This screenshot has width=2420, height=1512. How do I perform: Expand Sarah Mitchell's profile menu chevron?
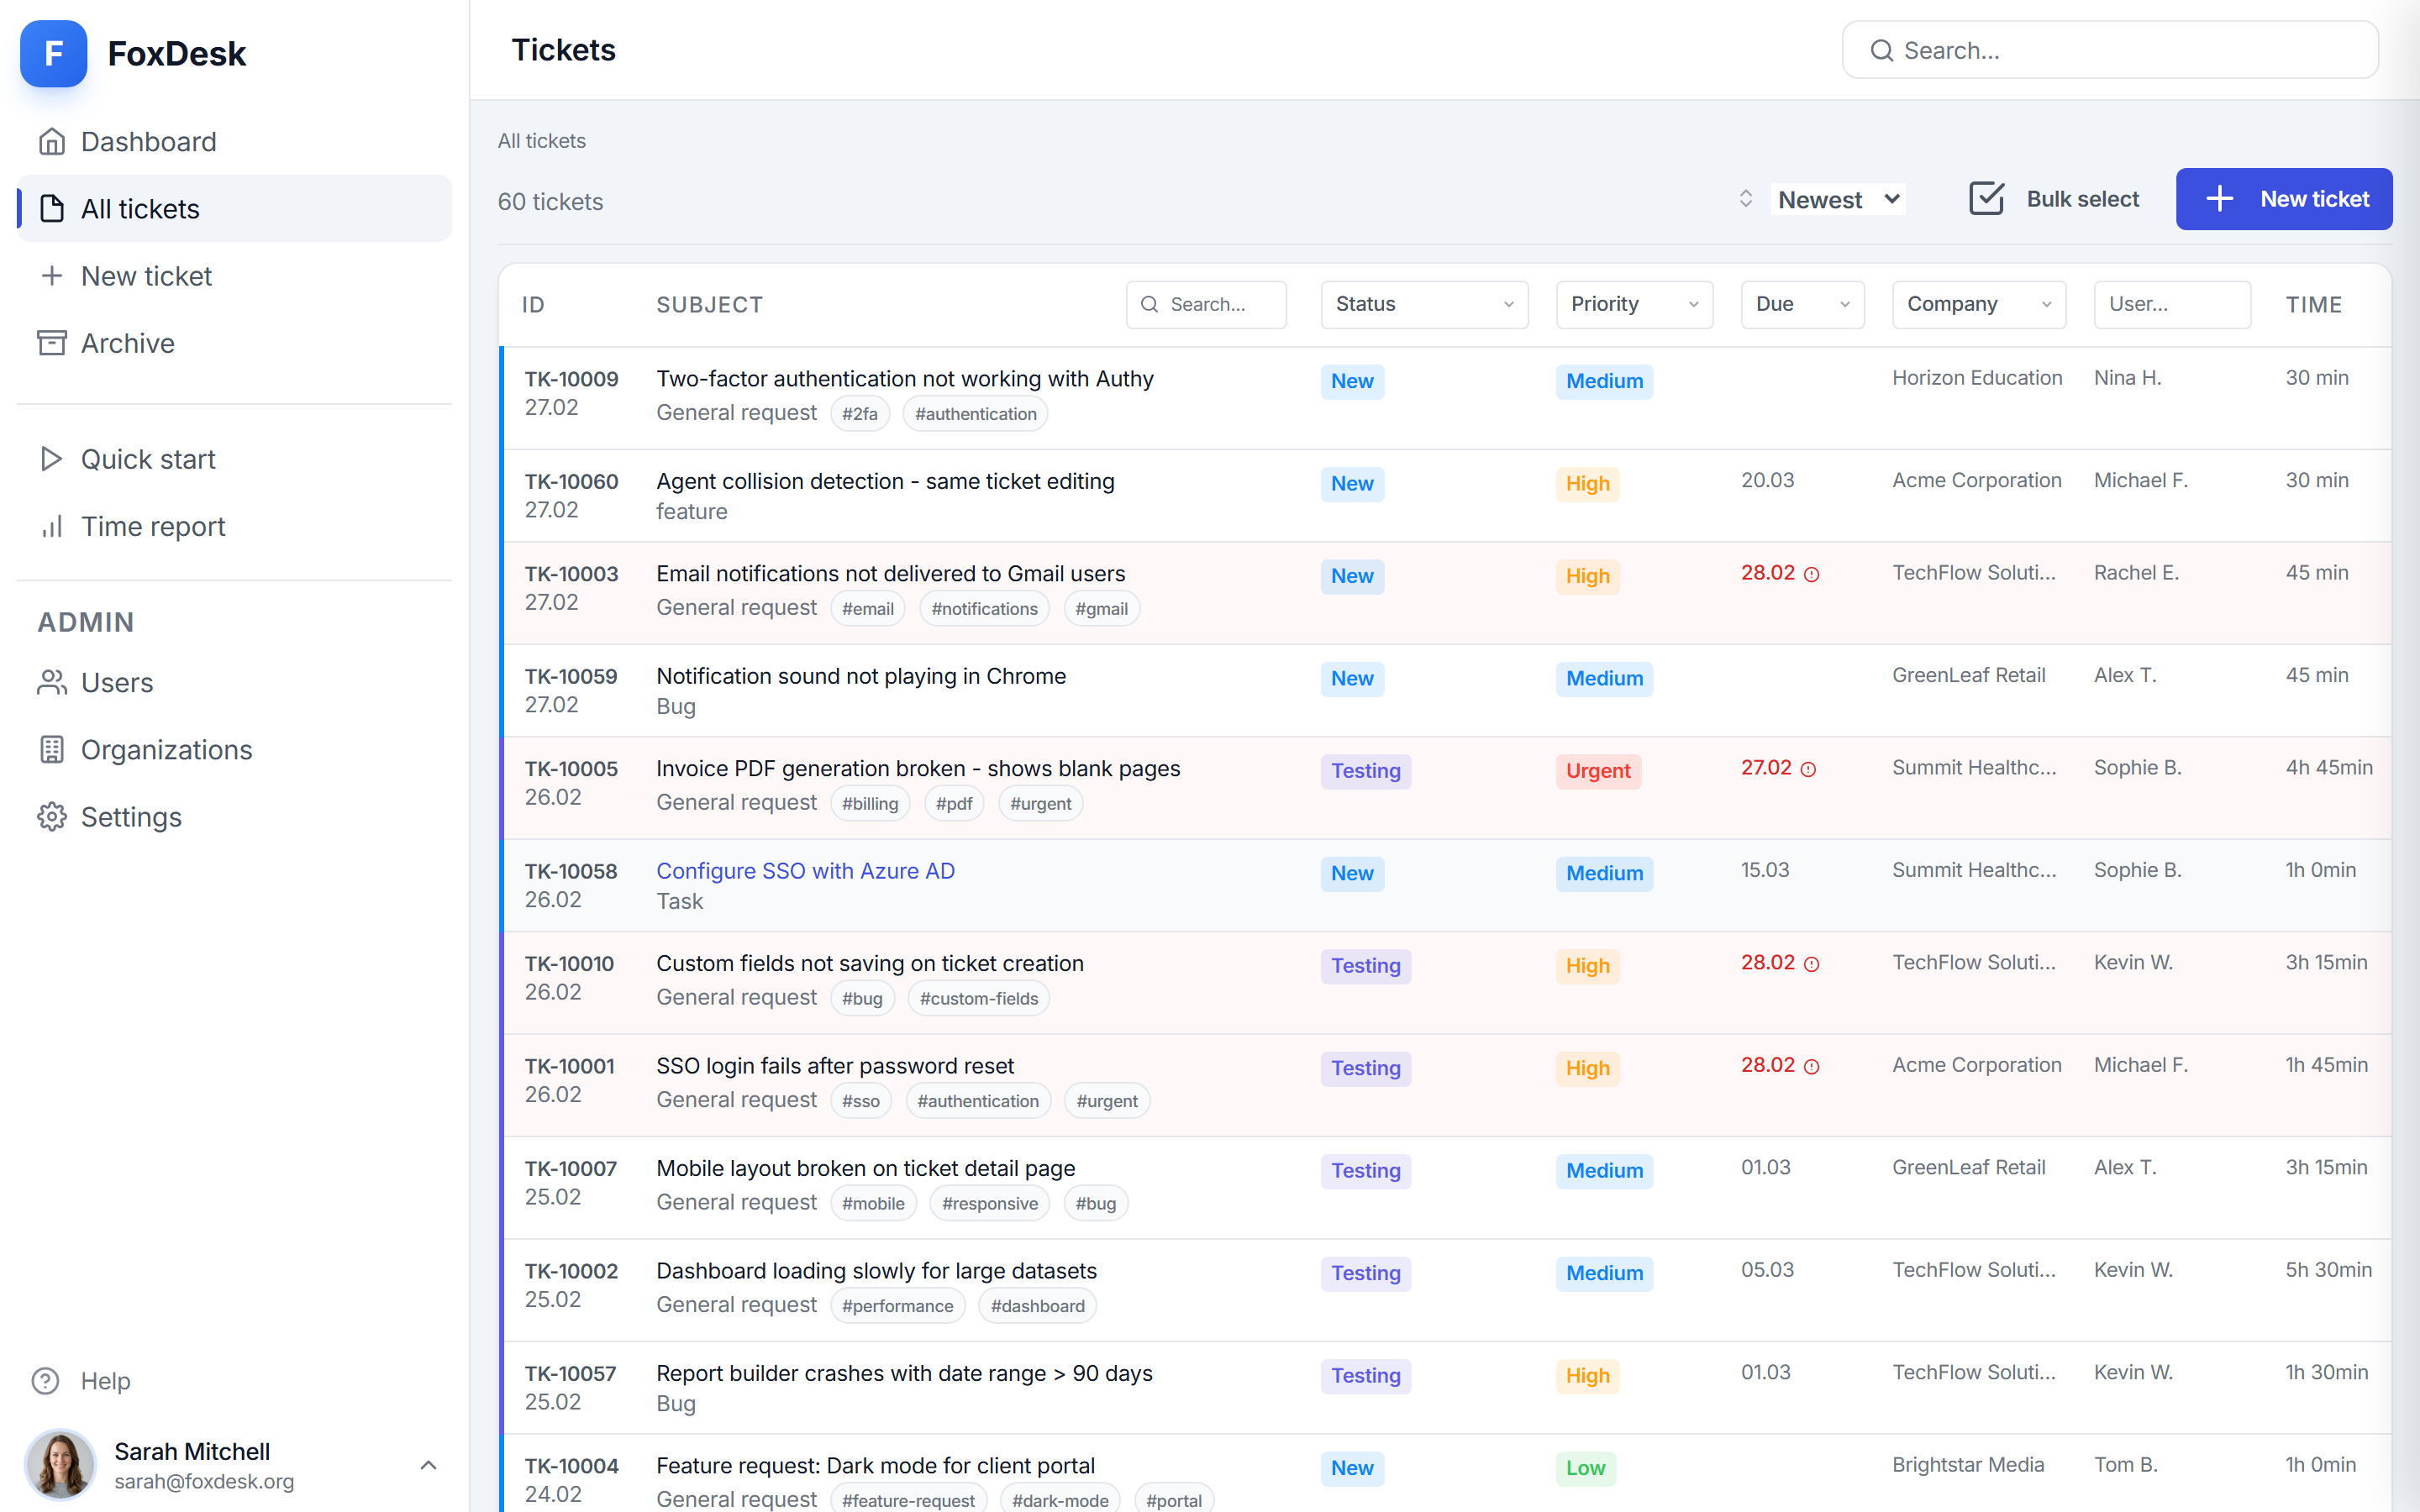(x=428, y=1465)
